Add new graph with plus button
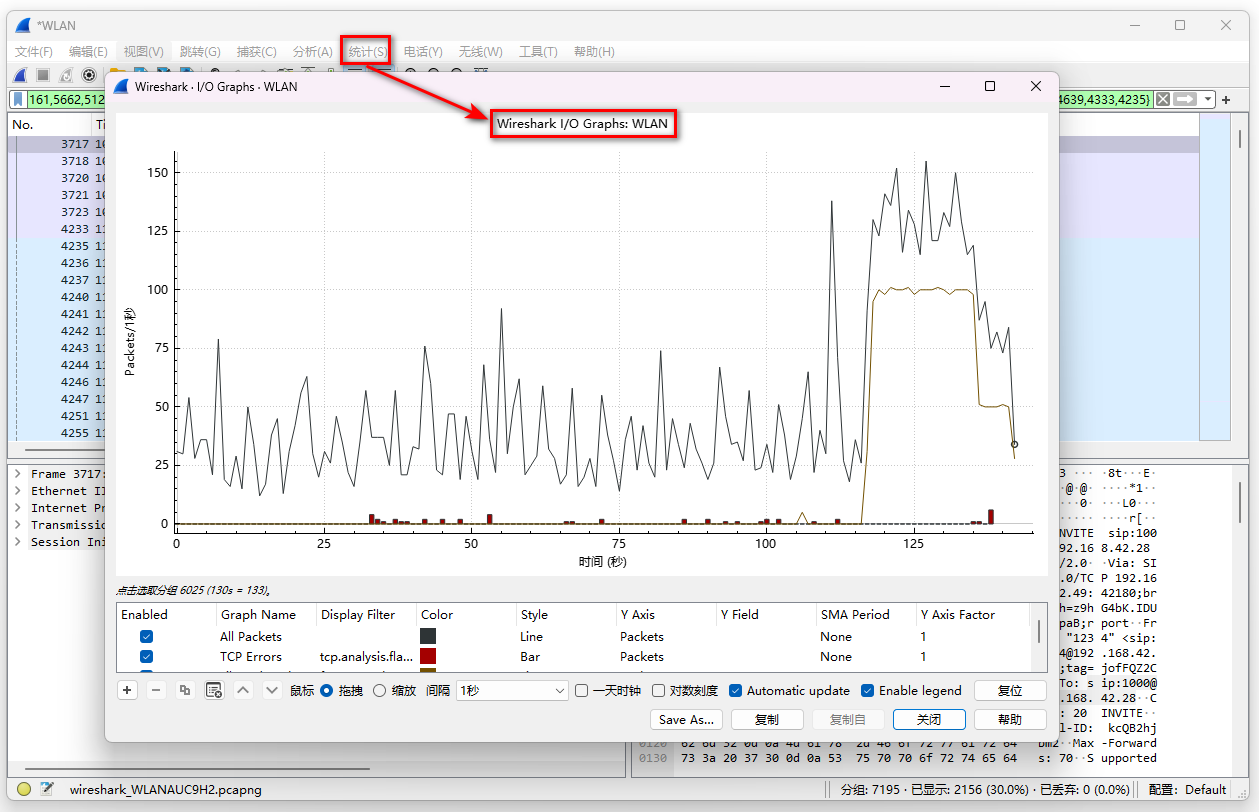 pyautogui.click(x=127, y=690)
